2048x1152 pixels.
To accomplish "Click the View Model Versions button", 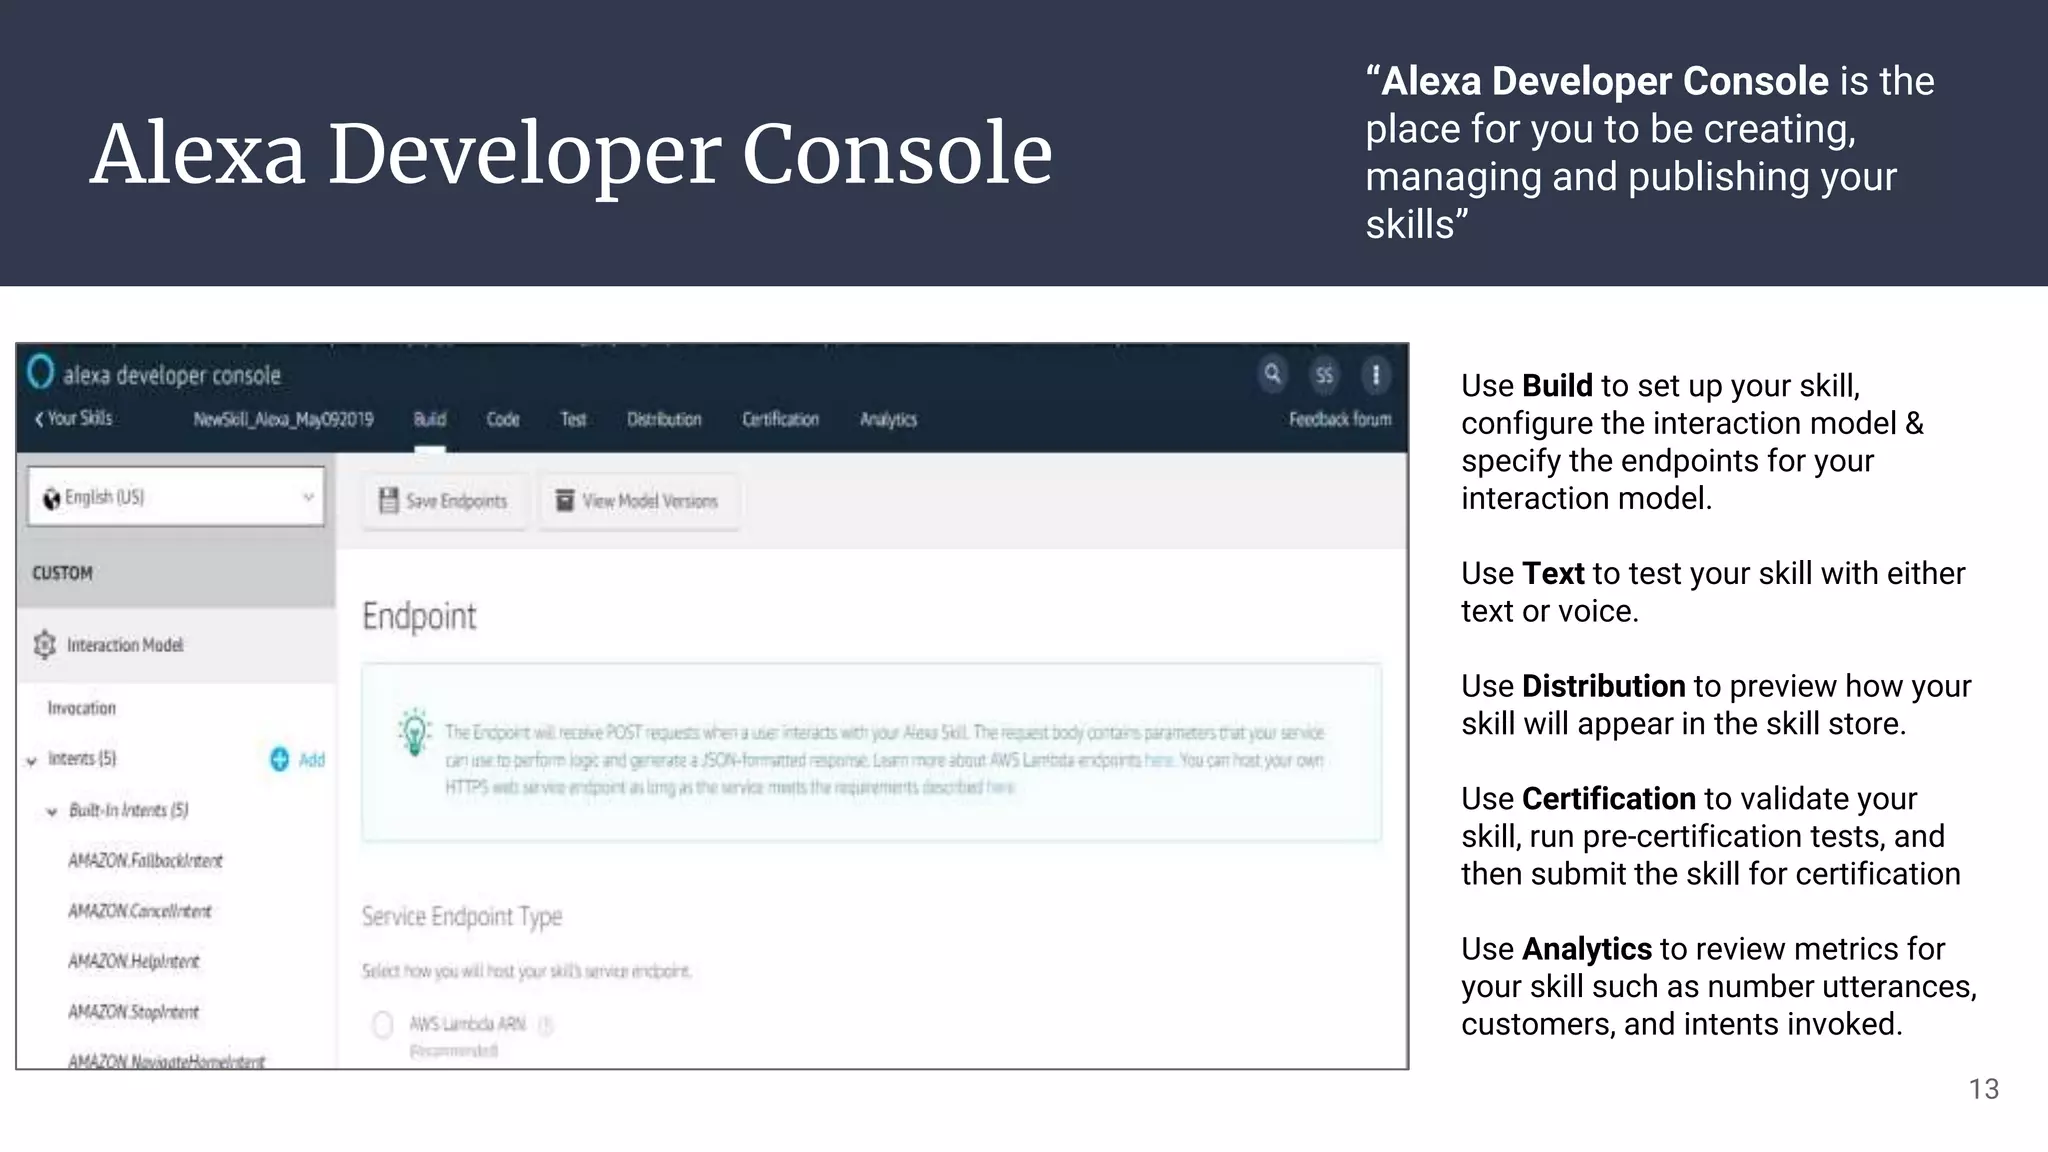I will [639, 501].
